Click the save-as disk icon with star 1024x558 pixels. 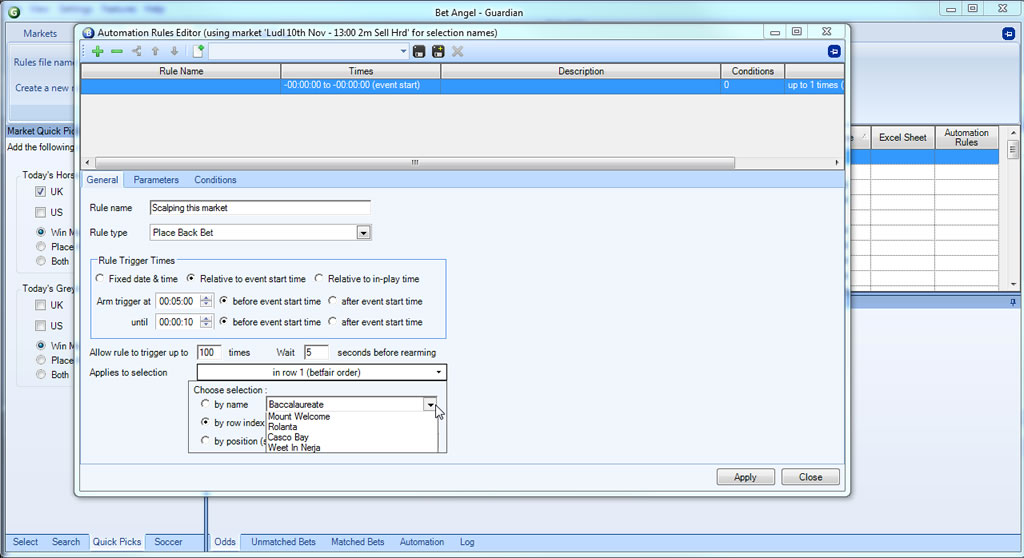(x=438, y=51)
